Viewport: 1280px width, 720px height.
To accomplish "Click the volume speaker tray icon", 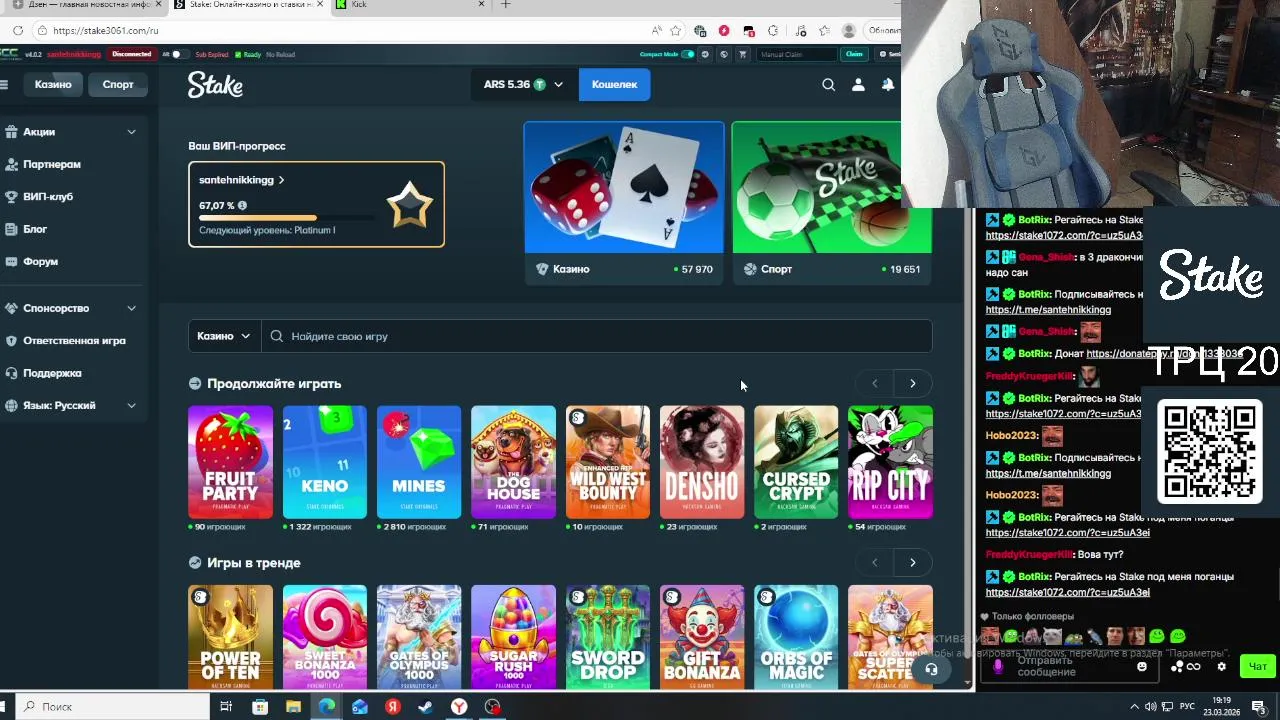I will coord(1151,707).
